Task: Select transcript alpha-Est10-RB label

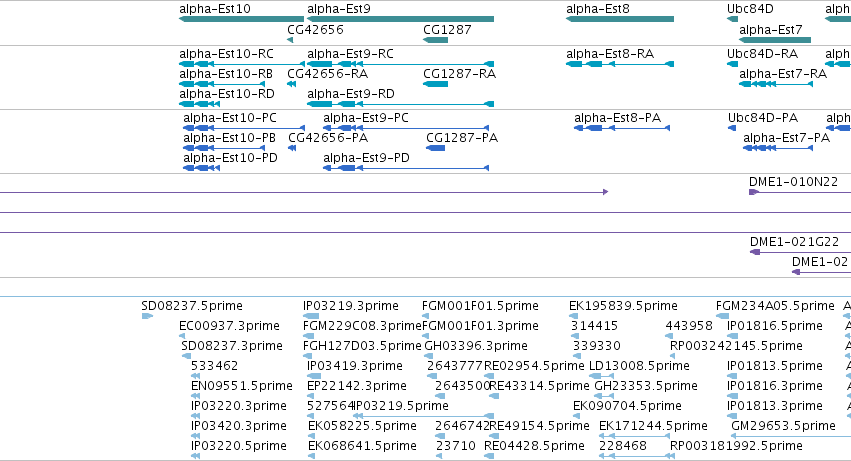Action: point(226,74)
